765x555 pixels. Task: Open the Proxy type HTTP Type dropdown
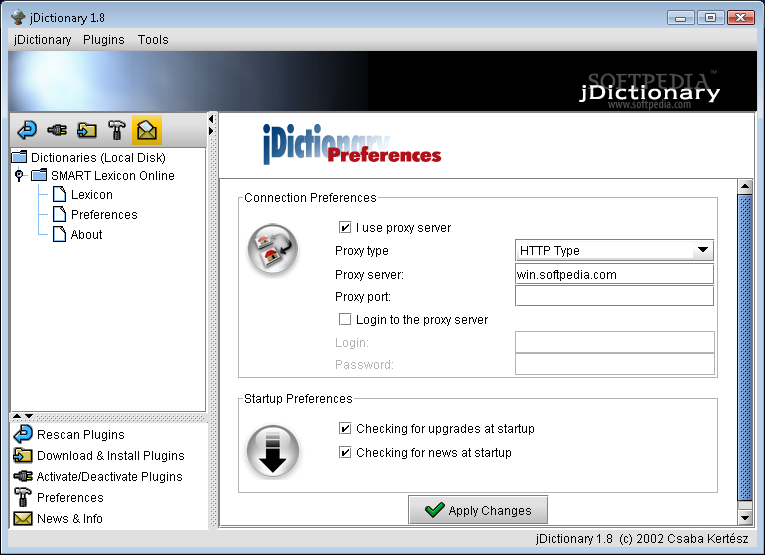pos(614,250)
